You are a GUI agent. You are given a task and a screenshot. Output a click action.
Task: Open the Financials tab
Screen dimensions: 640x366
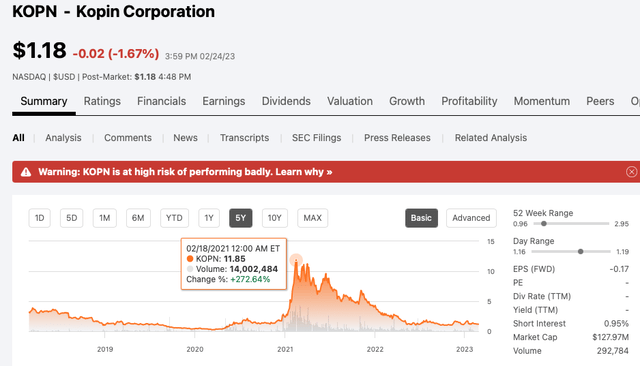pyautogui.click(x=162, y=101)
